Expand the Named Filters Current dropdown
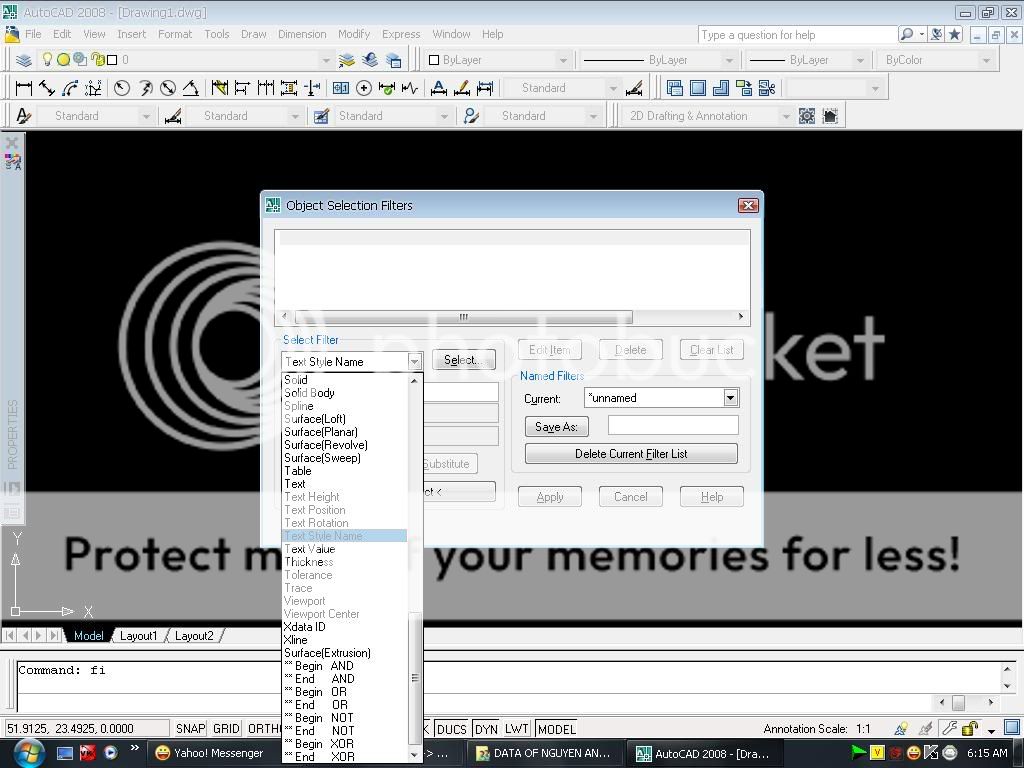This screenshot has height=768, width=1024. pyautogui.click(x=730, y=398)
